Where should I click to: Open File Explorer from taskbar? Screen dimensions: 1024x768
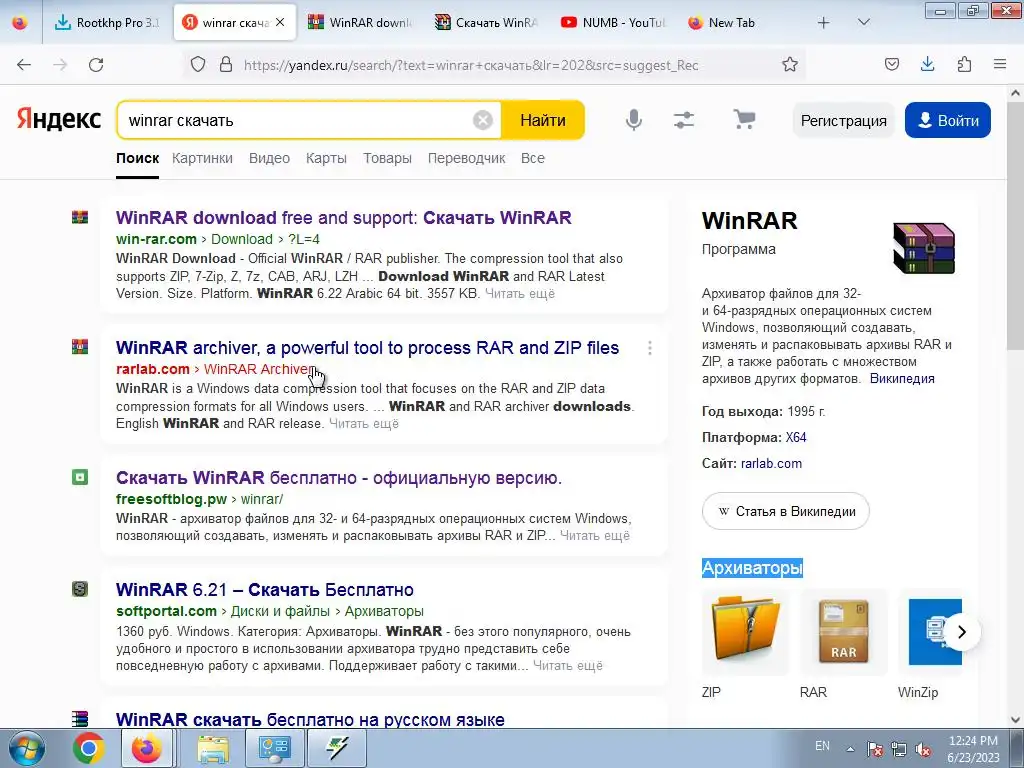[213, 748]
